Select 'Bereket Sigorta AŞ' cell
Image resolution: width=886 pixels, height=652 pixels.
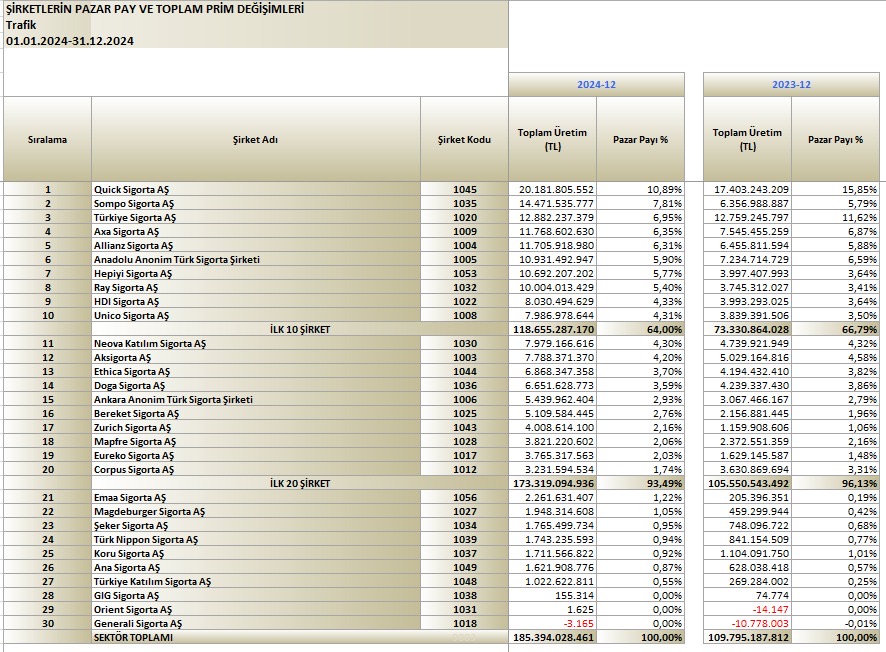[255, 414]
